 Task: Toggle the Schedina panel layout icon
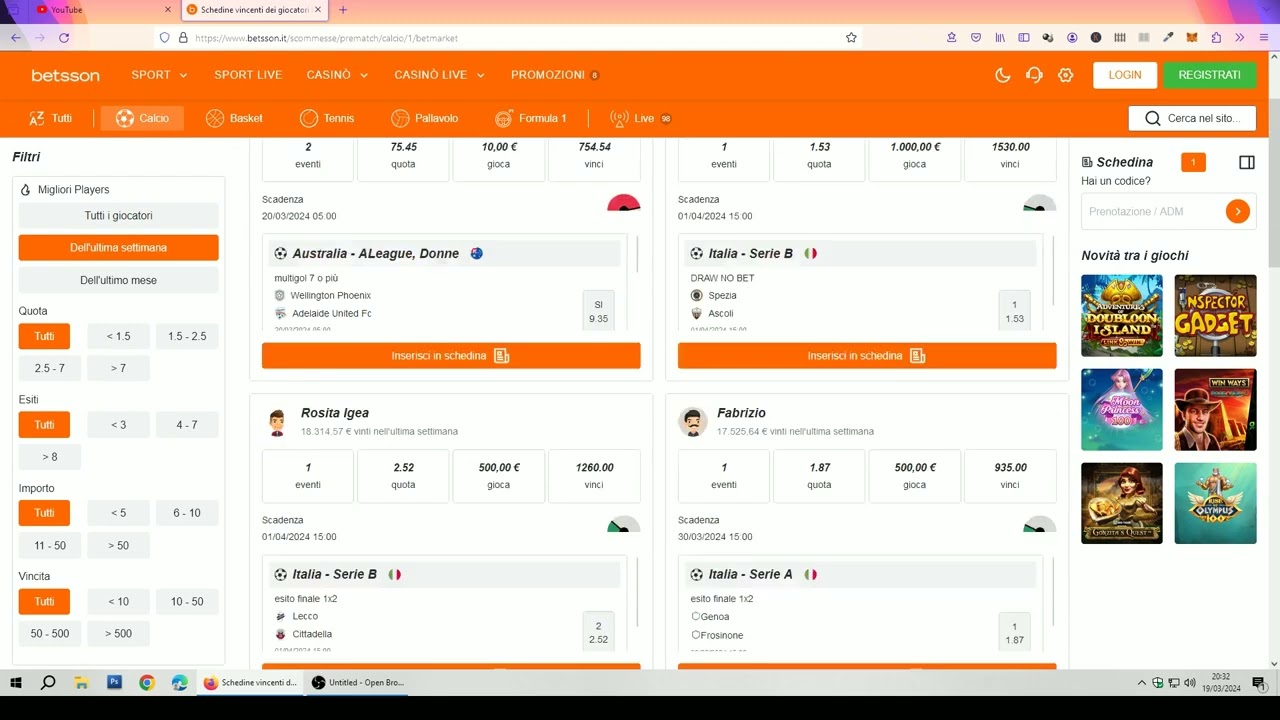(x=1246, y=162)
